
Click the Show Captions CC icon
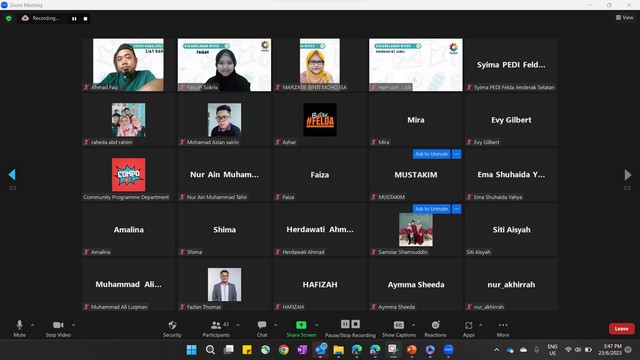coord(399,325)
